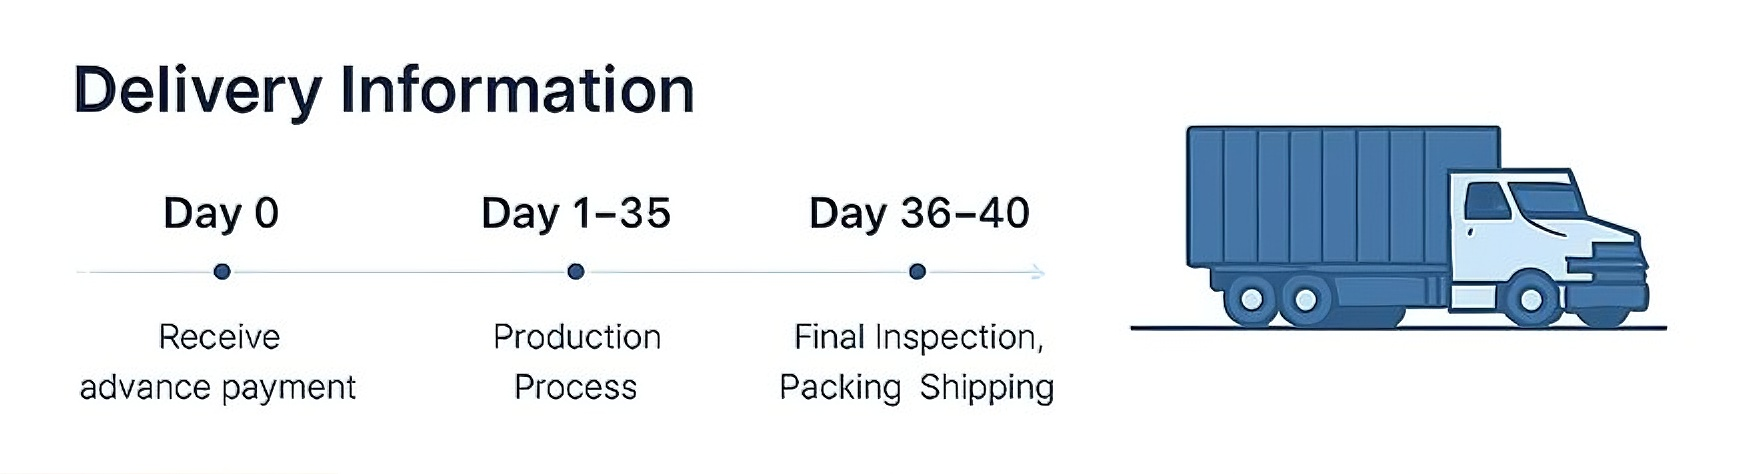Click the Day 1–35 label
This screenshot has width=1746, height=474.
[x=576, y=213]
